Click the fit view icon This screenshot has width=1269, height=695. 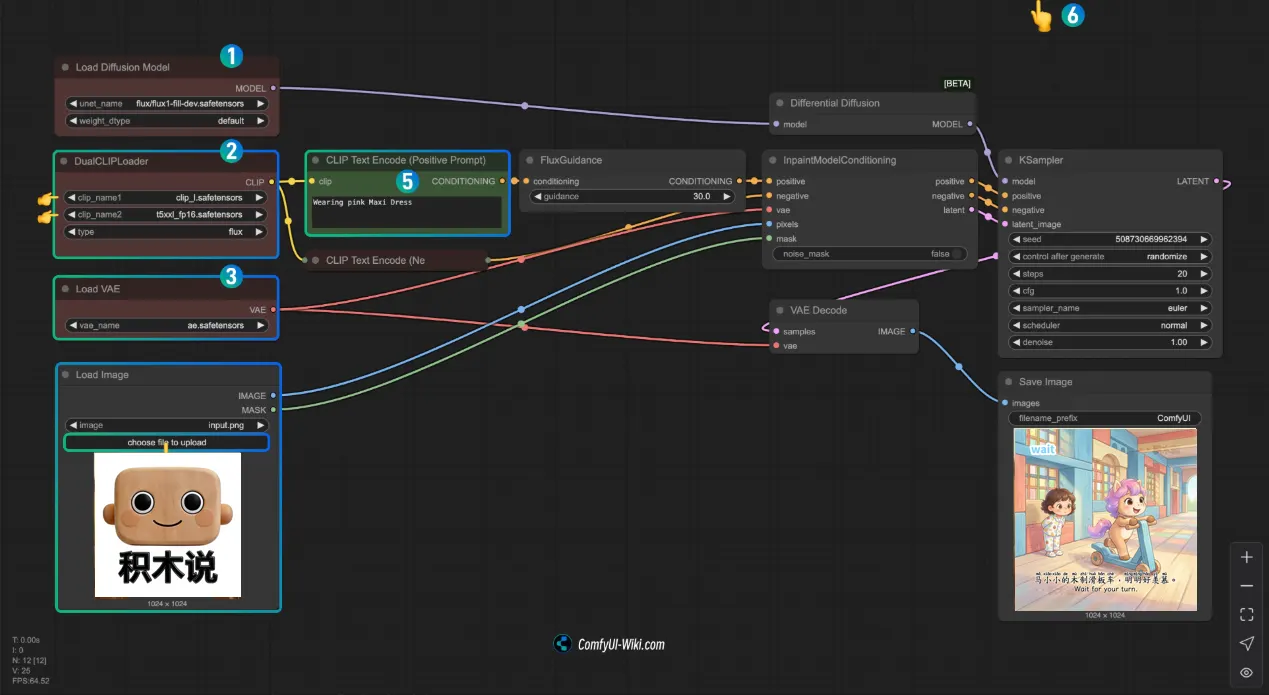coord(1246,614)
